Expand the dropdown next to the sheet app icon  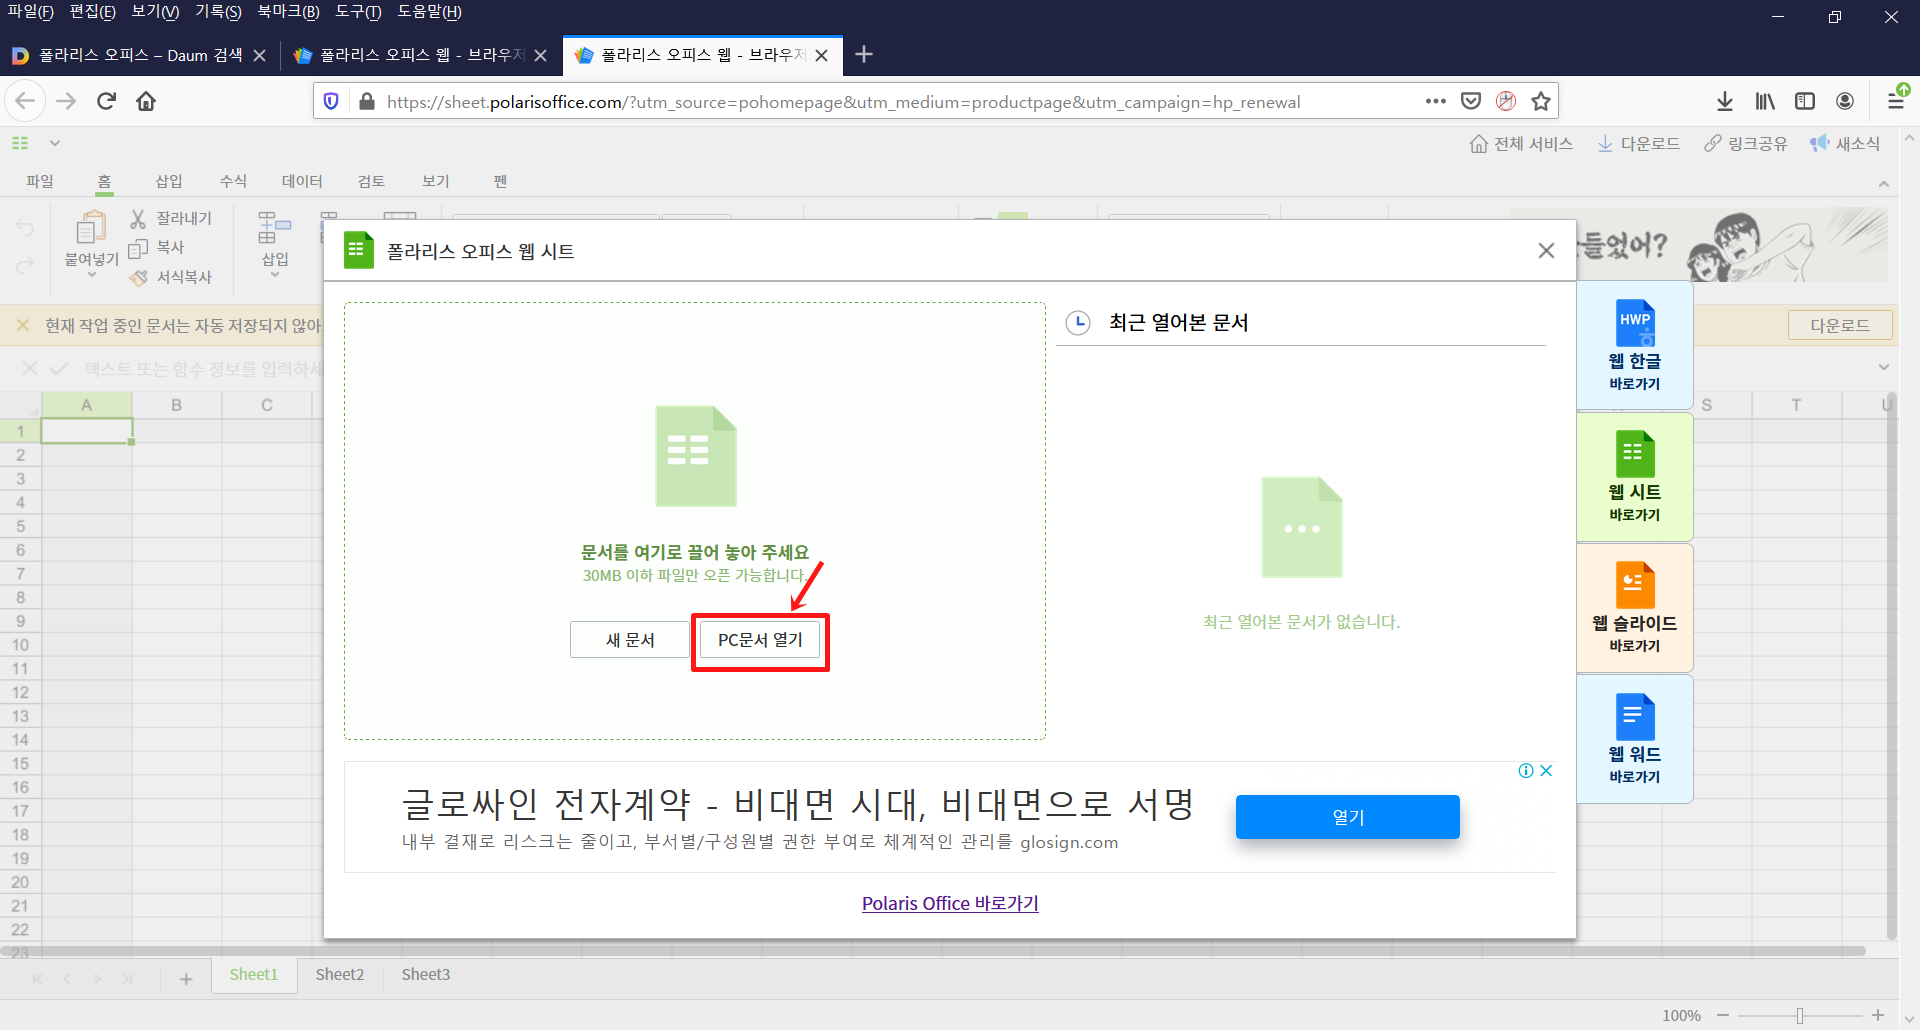(x=55, y=143)
